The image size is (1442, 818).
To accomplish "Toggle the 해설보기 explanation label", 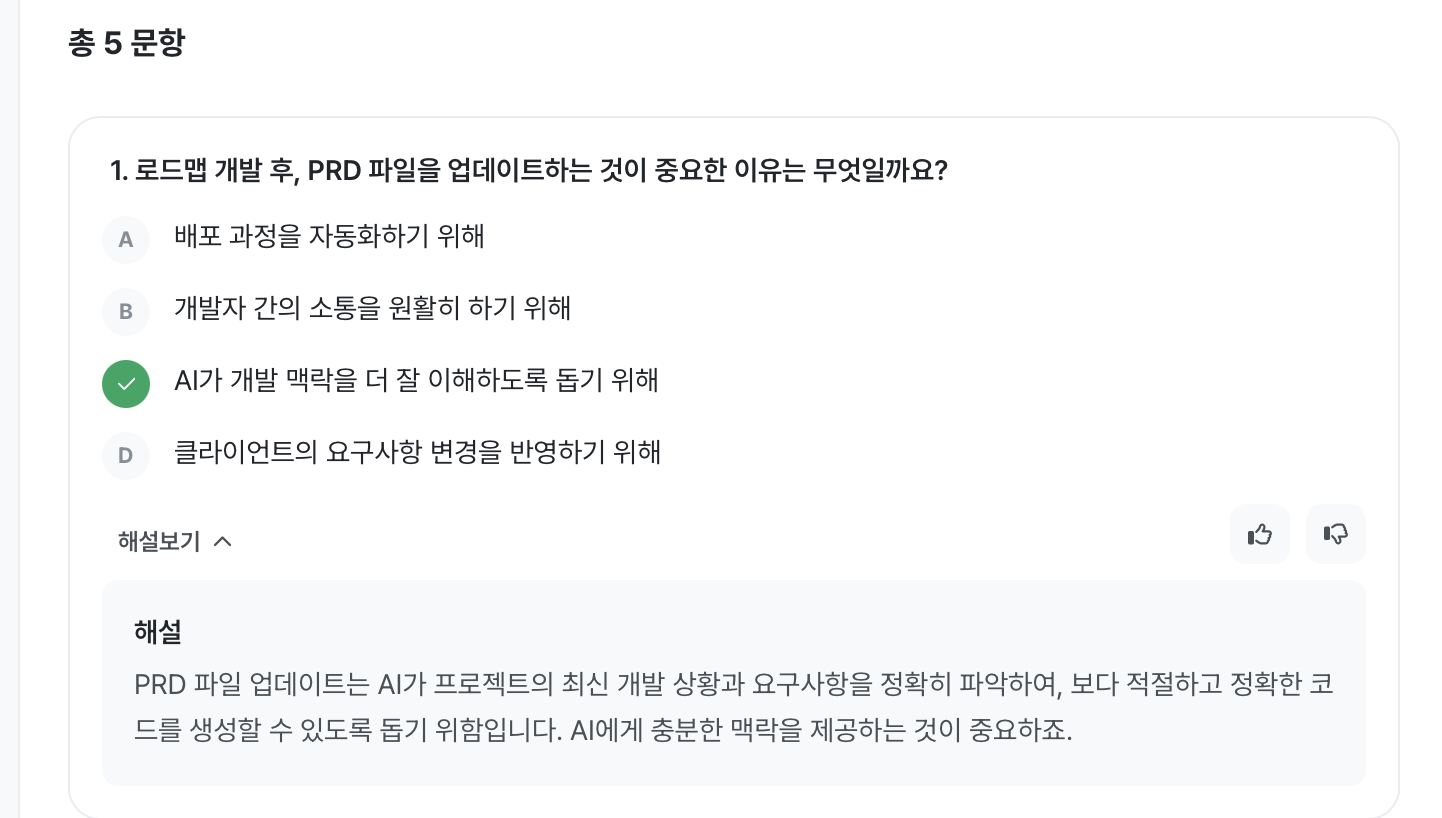I will point(159,541).
